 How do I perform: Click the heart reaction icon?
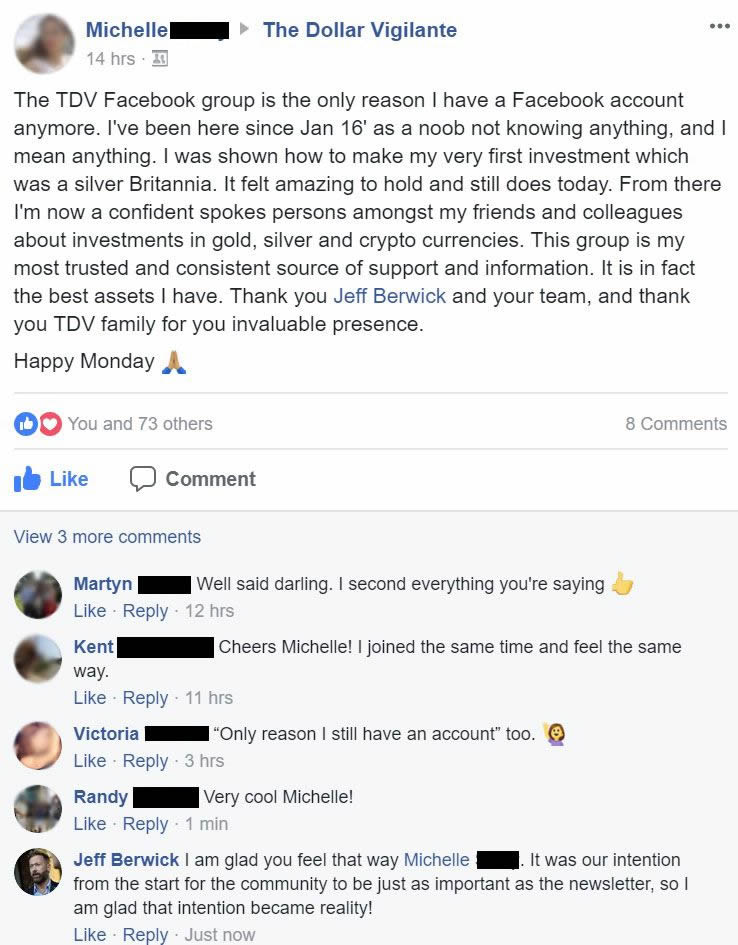coord(49,424)
